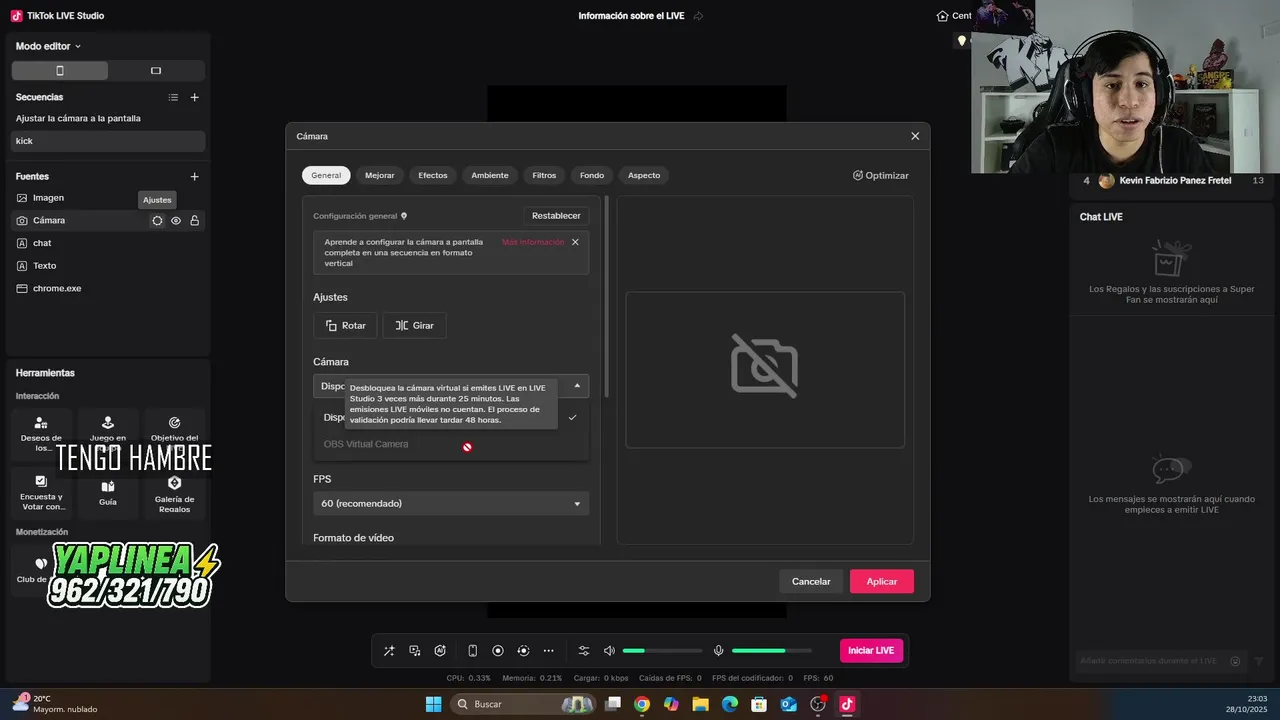
Task: Click the dialog's vertical scrollbar
Action: tap(604, 296)
